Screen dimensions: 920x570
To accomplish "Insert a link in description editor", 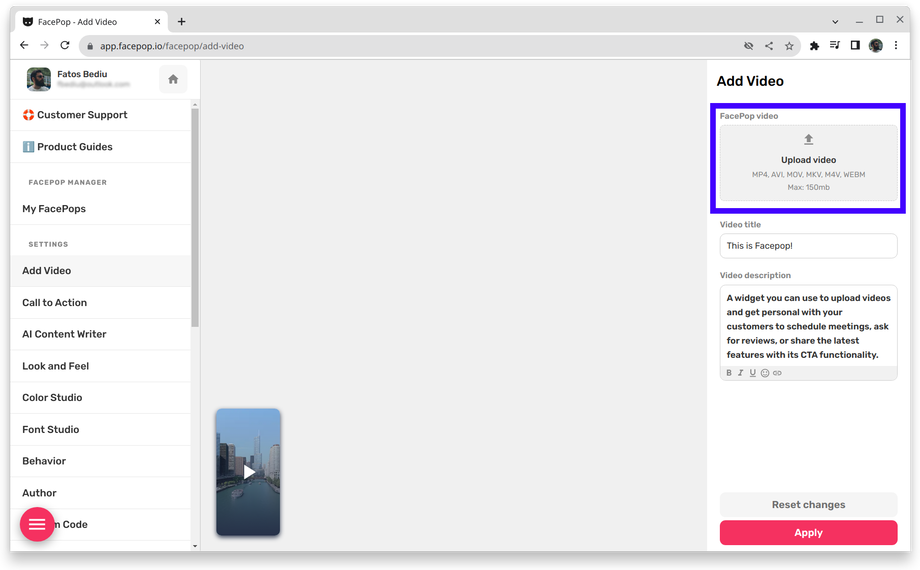I will (777, 373).
